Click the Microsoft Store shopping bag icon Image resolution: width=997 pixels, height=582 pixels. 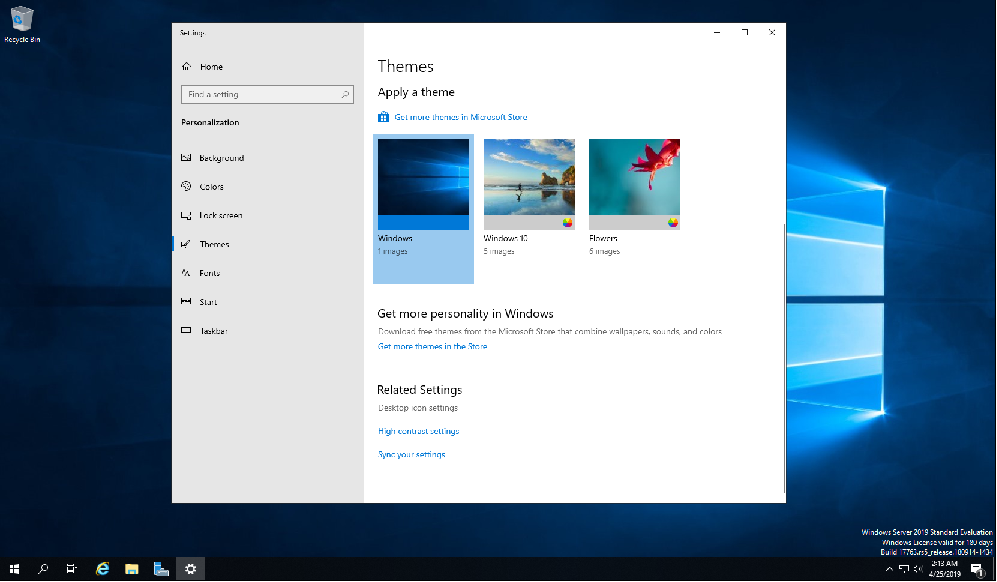click(x=383, y=116)
